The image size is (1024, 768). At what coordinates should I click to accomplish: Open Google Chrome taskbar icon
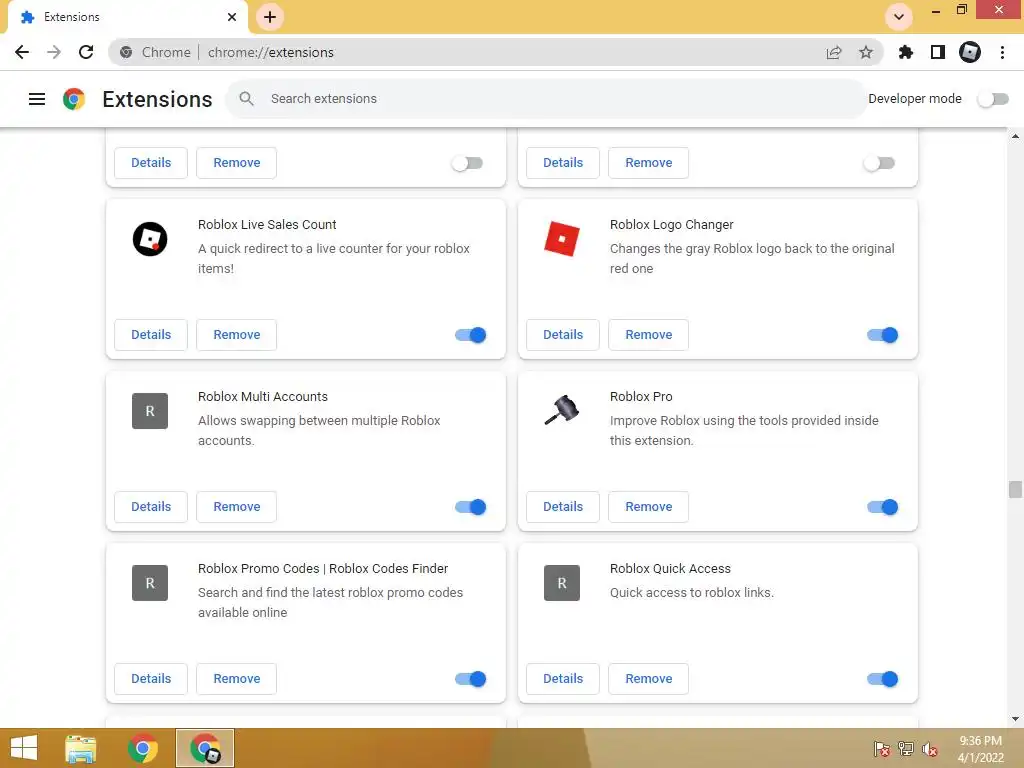tap(143, 748)
